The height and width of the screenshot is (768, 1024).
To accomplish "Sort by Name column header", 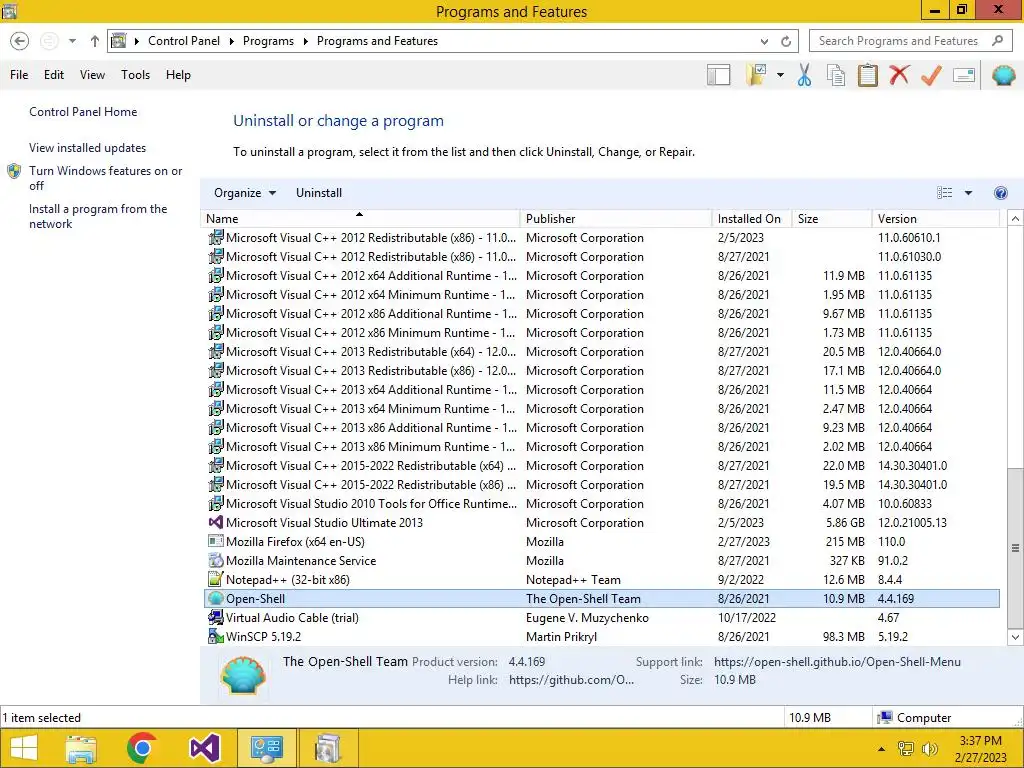I will (x=360, y=218).
